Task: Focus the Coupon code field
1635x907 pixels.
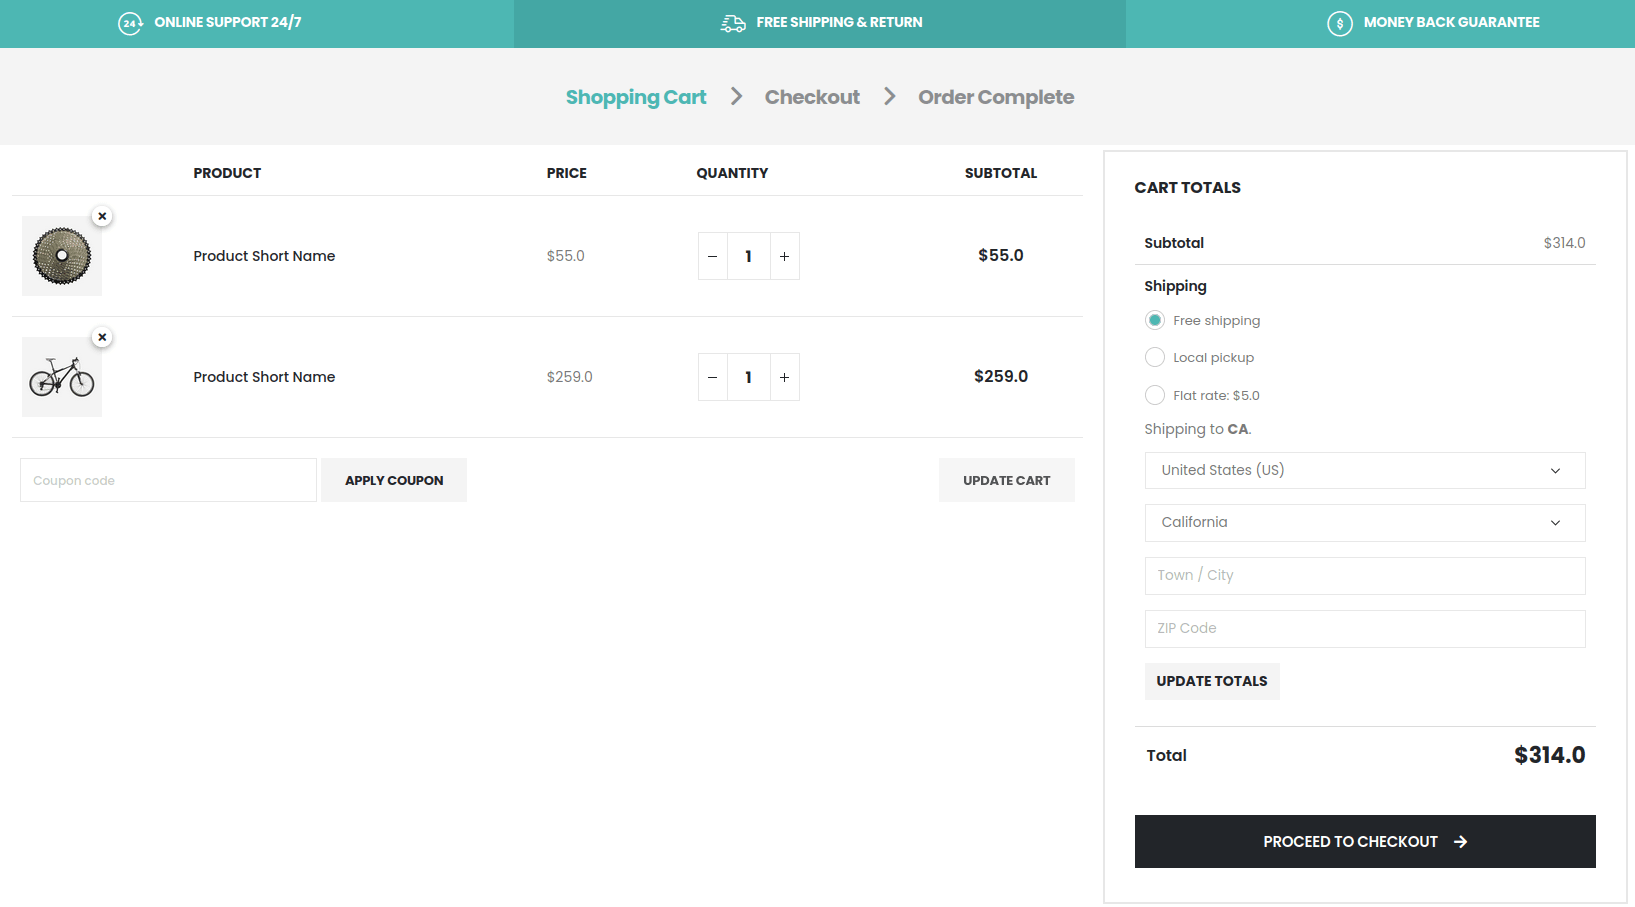Action: pos(168,481)
